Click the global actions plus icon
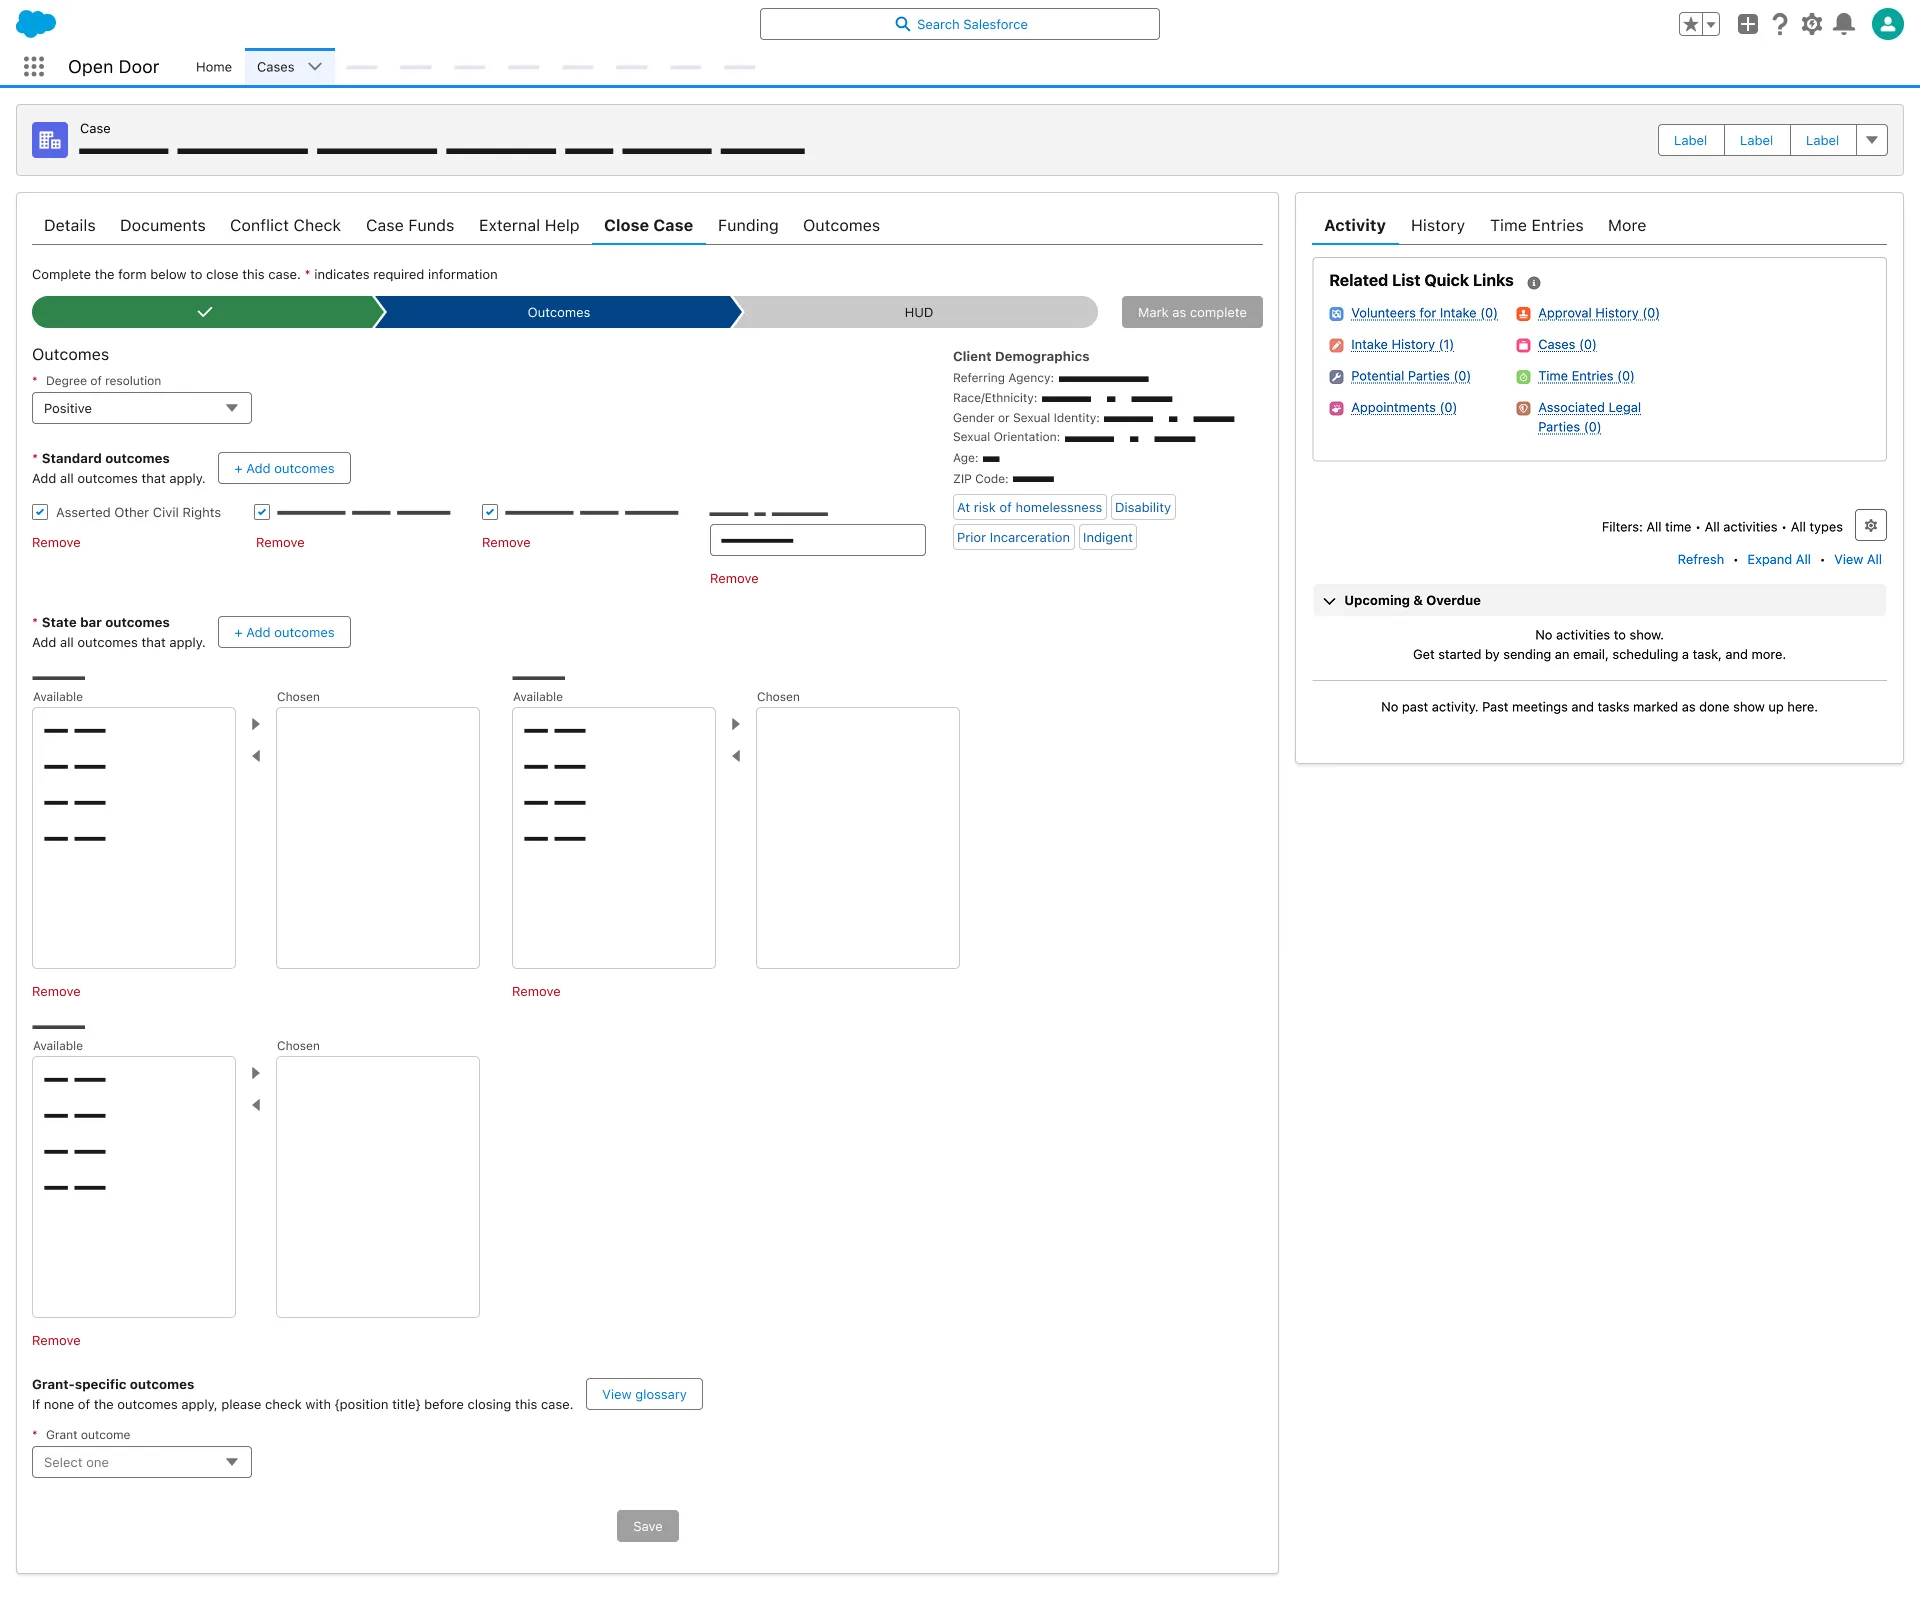 click(1748, 24)
